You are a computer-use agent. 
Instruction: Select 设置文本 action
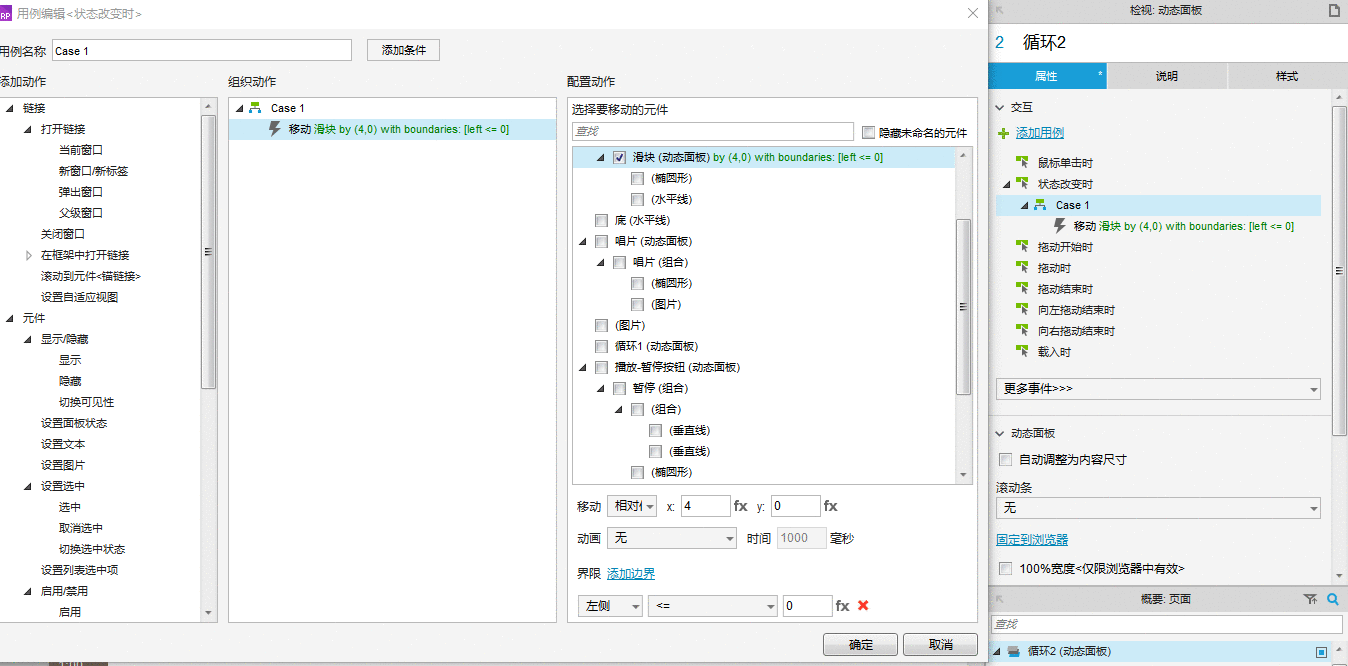pos(63,444)
